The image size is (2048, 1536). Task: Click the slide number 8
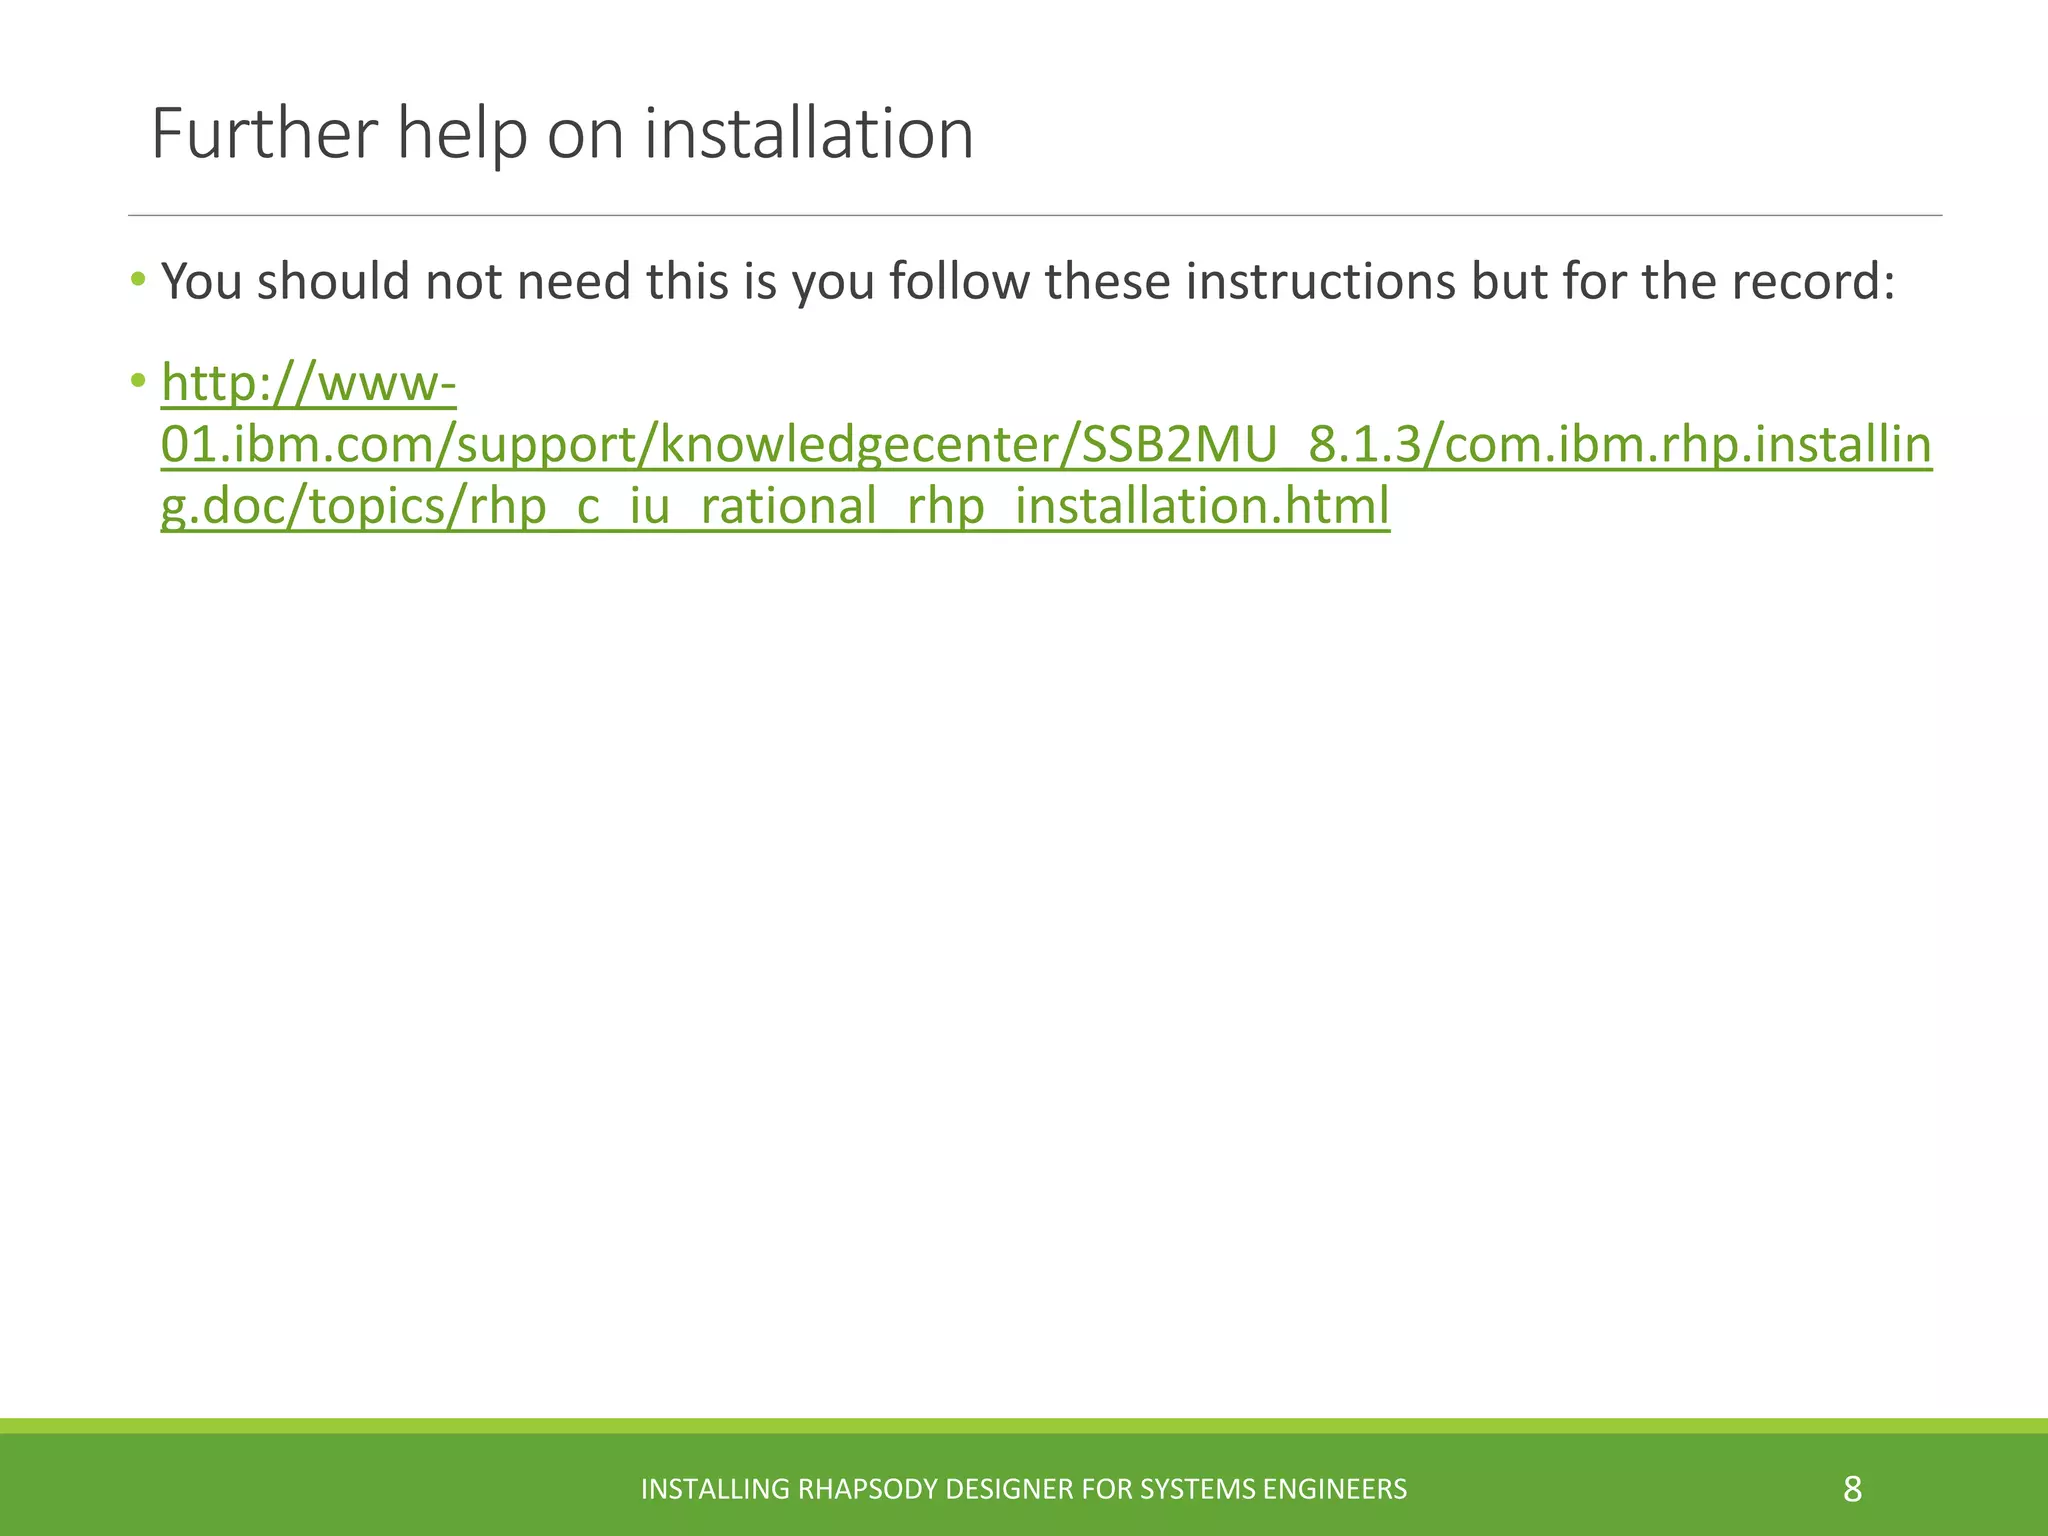click(x=1852, y=1489)
